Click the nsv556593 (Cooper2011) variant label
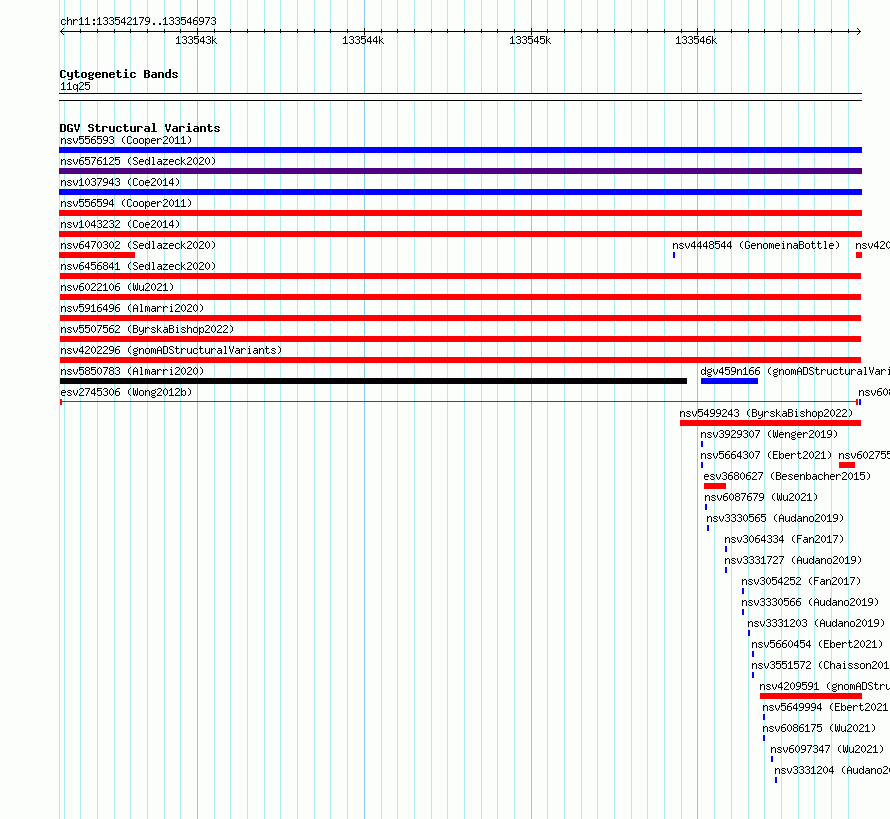 tap(126, 140)
